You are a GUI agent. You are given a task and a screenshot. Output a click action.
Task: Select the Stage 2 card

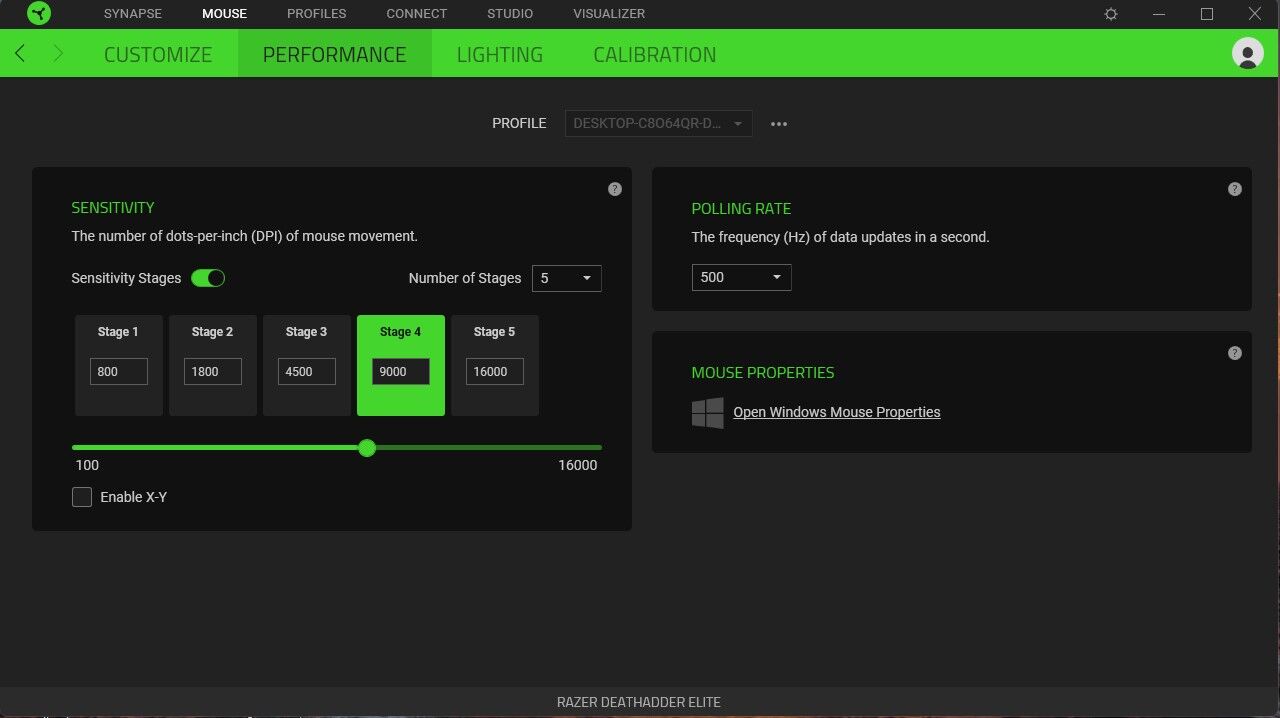click(213, 365)
